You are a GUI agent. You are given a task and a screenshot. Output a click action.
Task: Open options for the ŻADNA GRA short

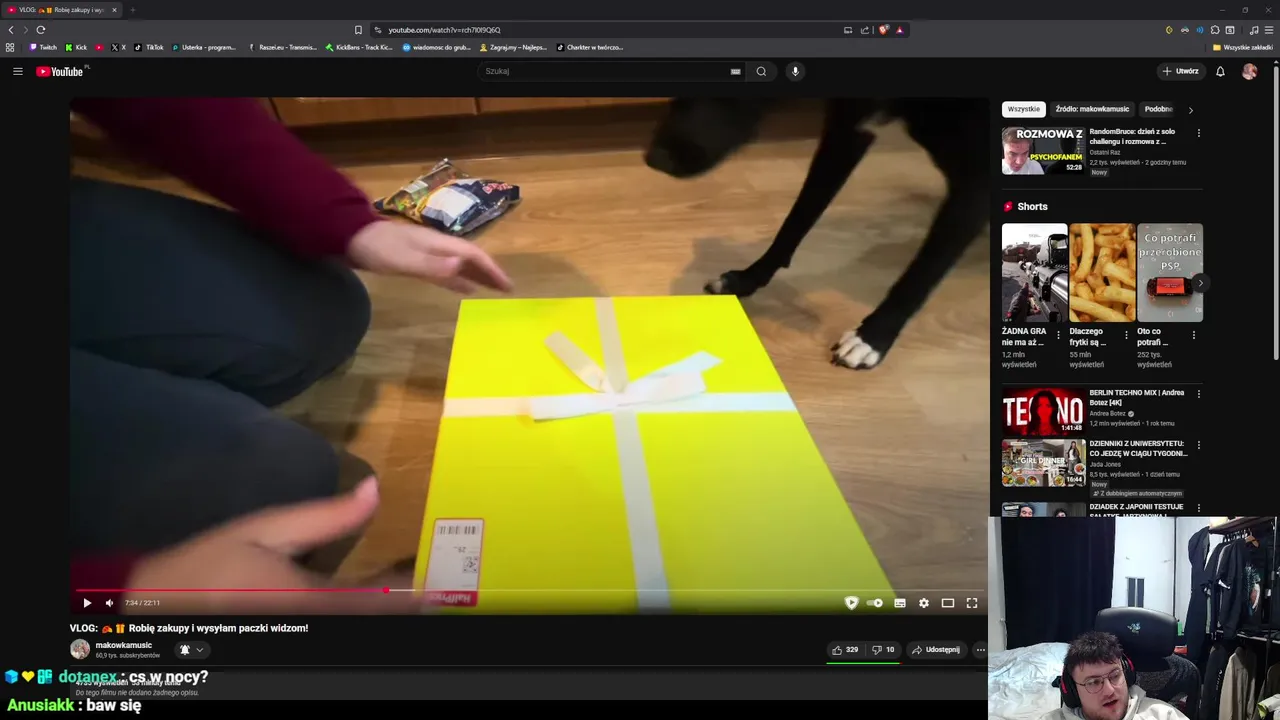tap(1058, 335)
